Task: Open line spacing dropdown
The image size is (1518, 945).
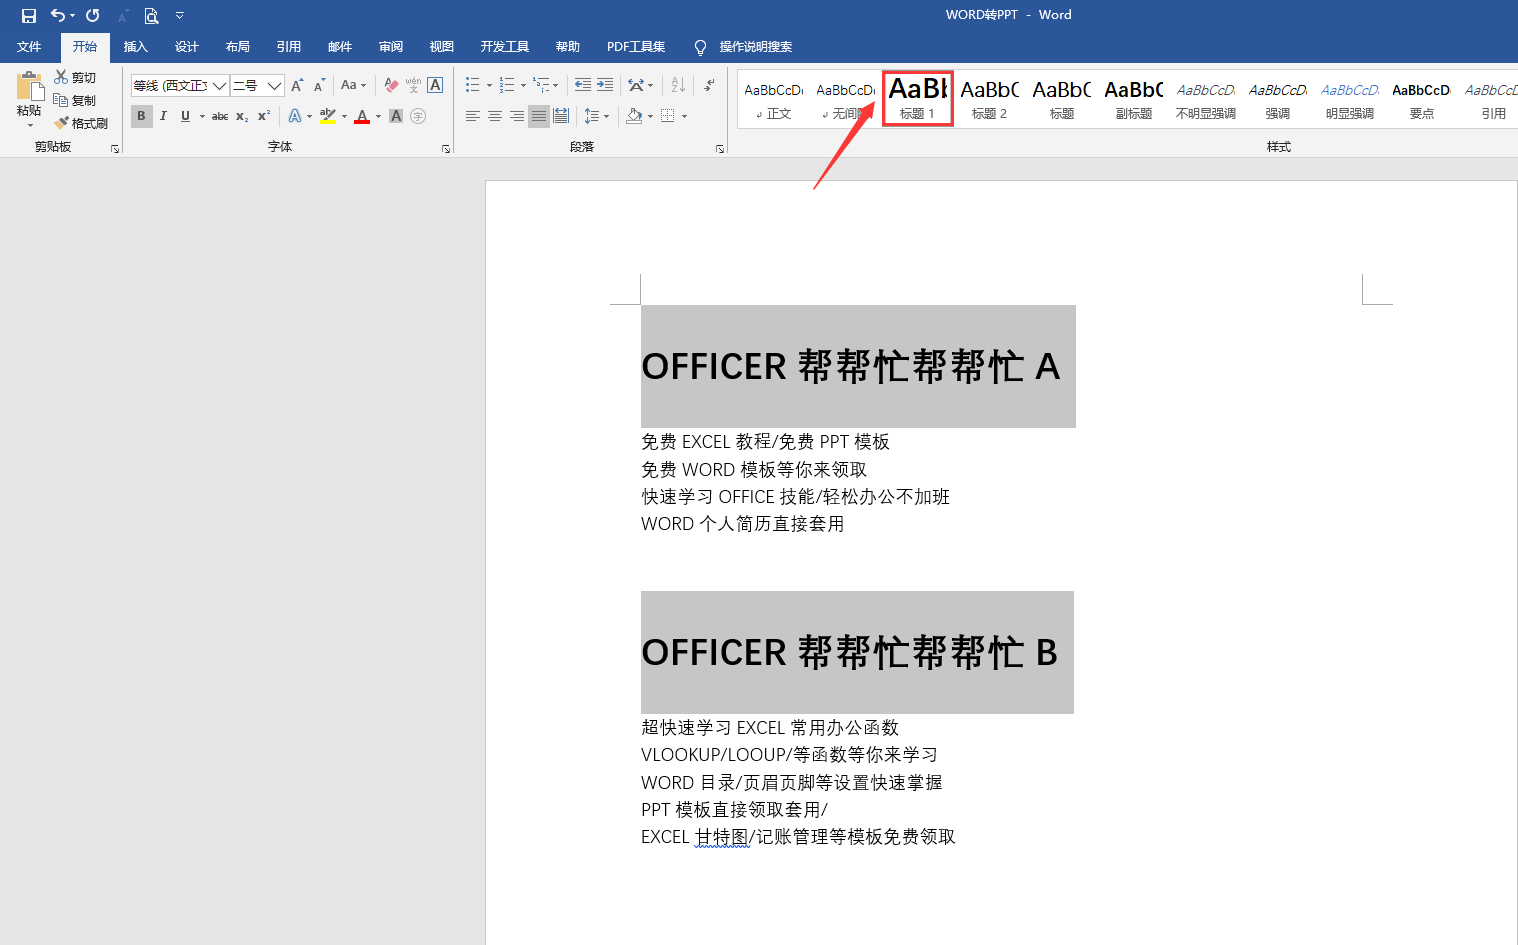Action: (x=596, y=116)
